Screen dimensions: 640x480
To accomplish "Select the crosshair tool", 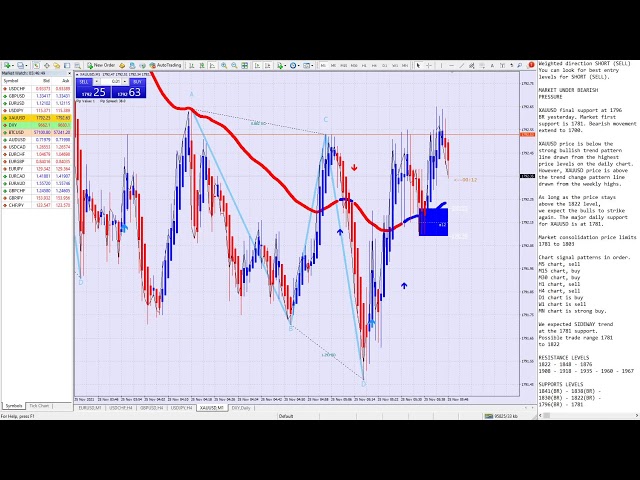I will coord(428,65).
